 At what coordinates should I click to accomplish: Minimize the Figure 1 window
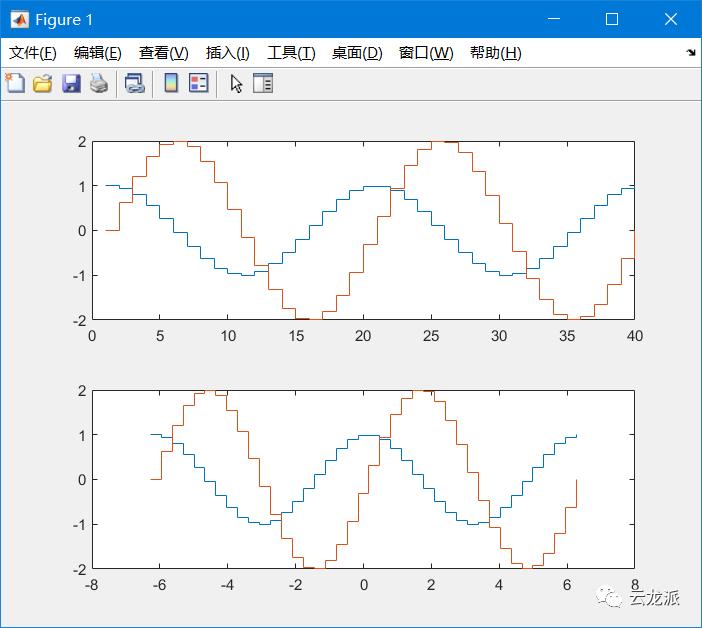[x=554, y=19]
